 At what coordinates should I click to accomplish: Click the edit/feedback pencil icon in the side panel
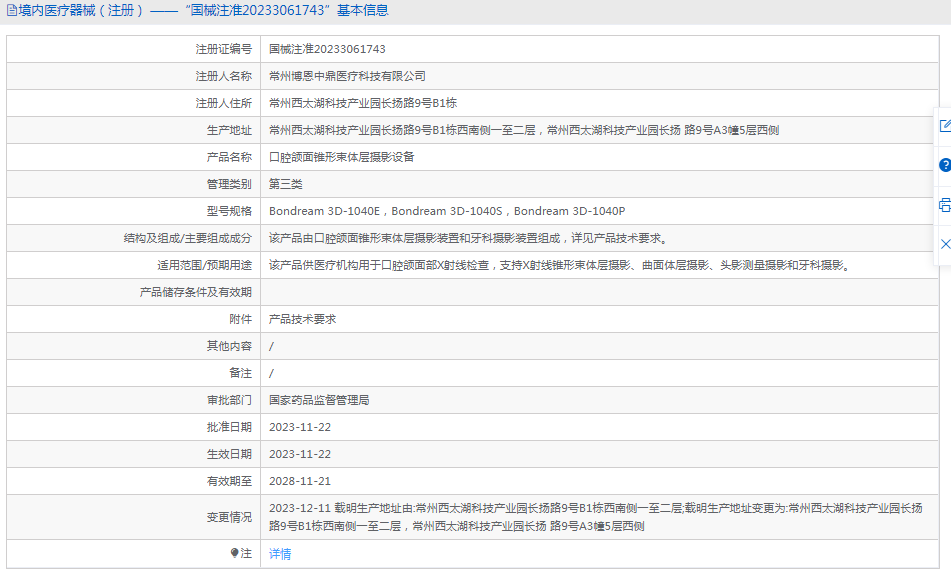(945, 126)
